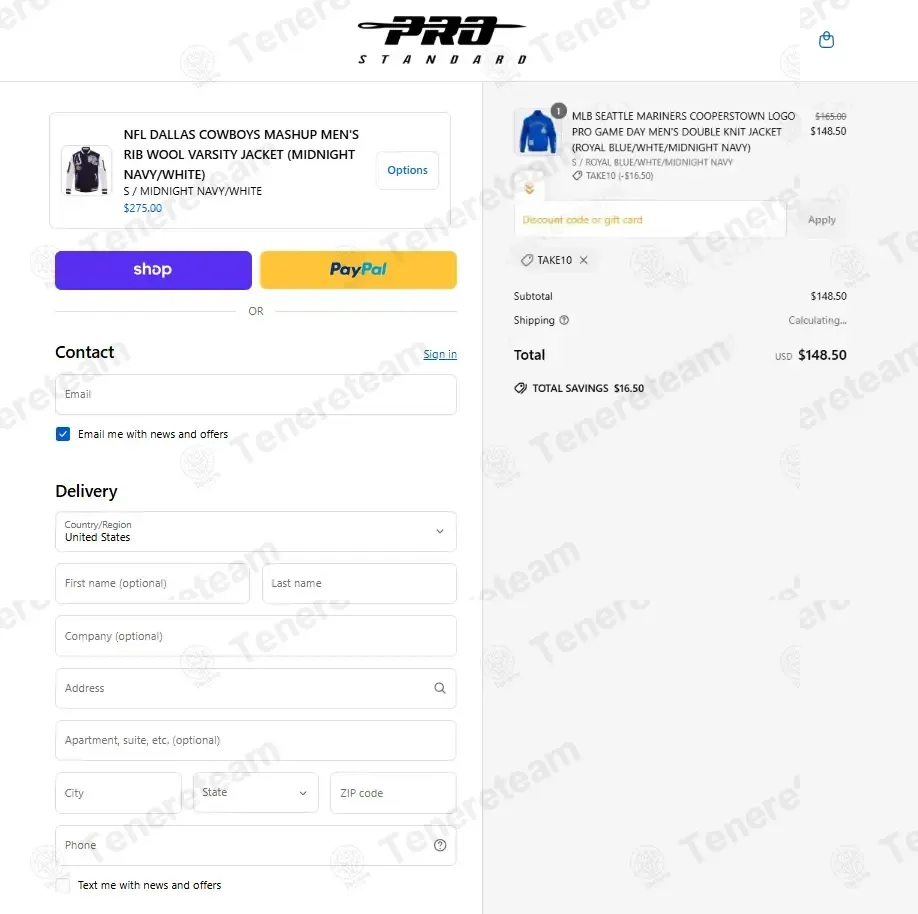Uncheck Email me with news and offers

pos(63,434)
